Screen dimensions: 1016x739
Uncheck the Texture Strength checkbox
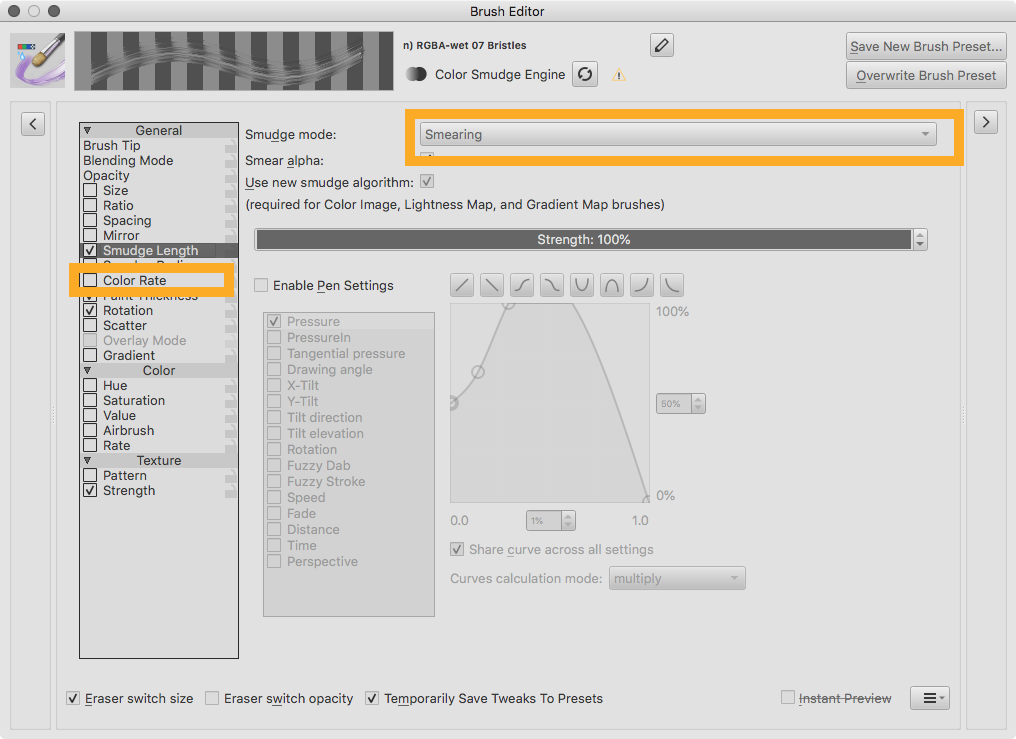(90, 490)
